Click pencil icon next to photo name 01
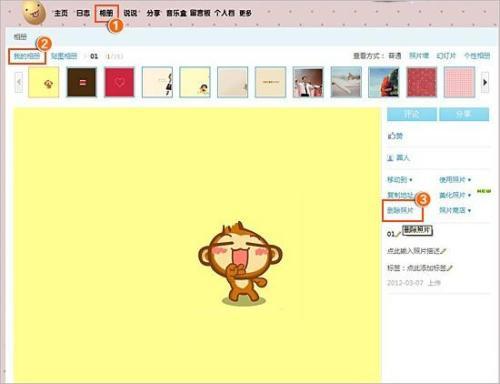 point(398,234)
